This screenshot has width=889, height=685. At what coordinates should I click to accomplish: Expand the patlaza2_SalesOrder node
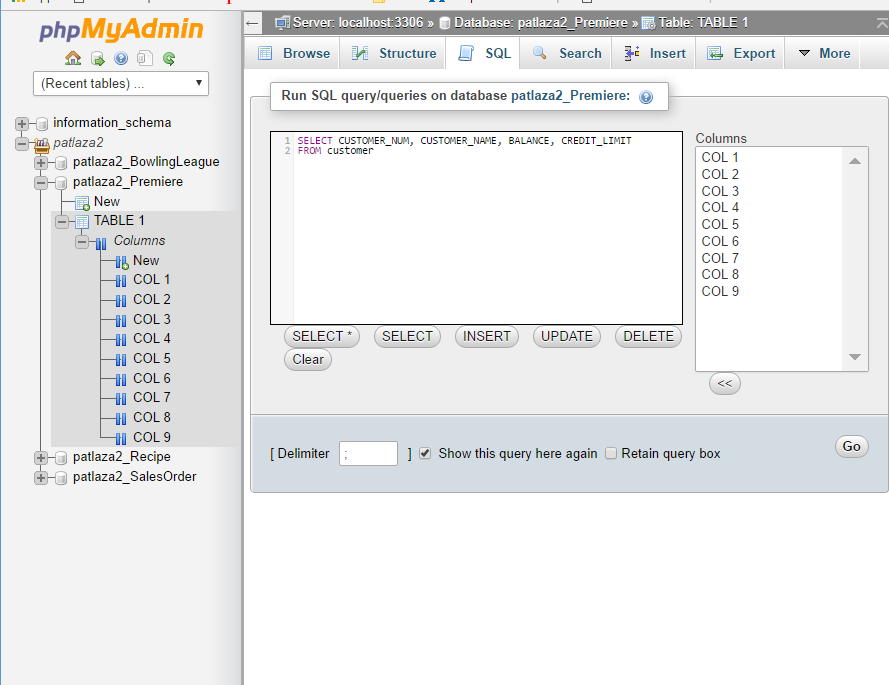click(x=41, y=477)
